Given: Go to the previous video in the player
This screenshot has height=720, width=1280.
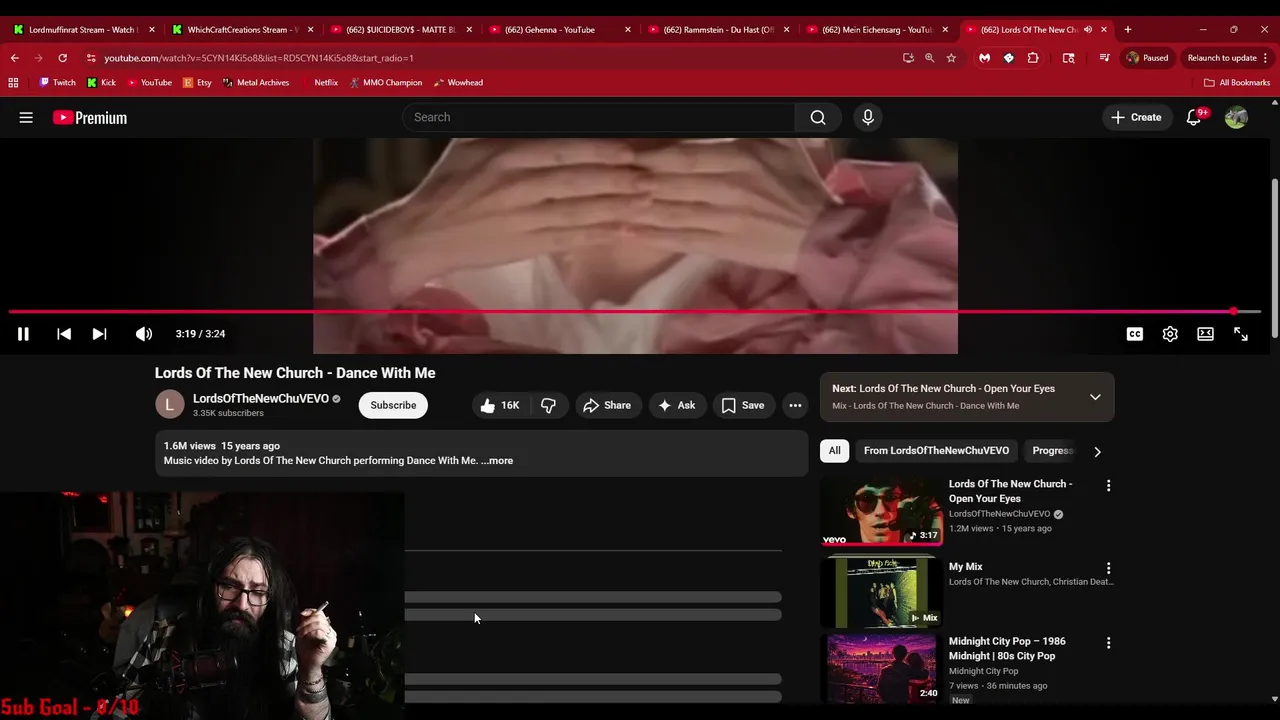Looking at the screenshot, I should (64, 334).
